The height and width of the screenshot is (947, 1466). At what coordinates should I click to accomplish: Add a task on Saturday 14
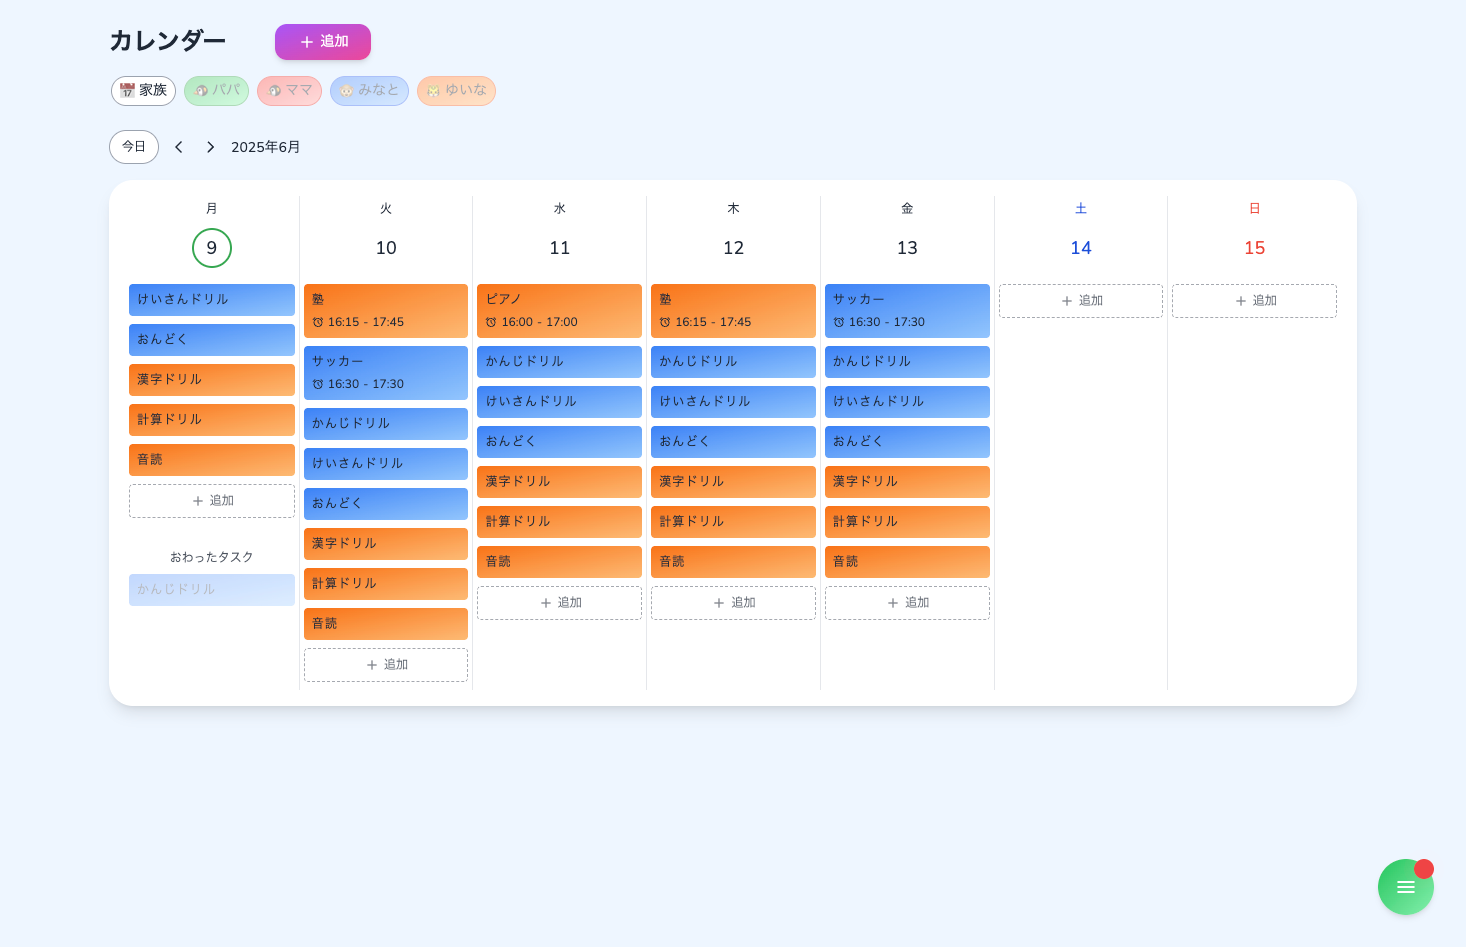tap(1081, 301)
